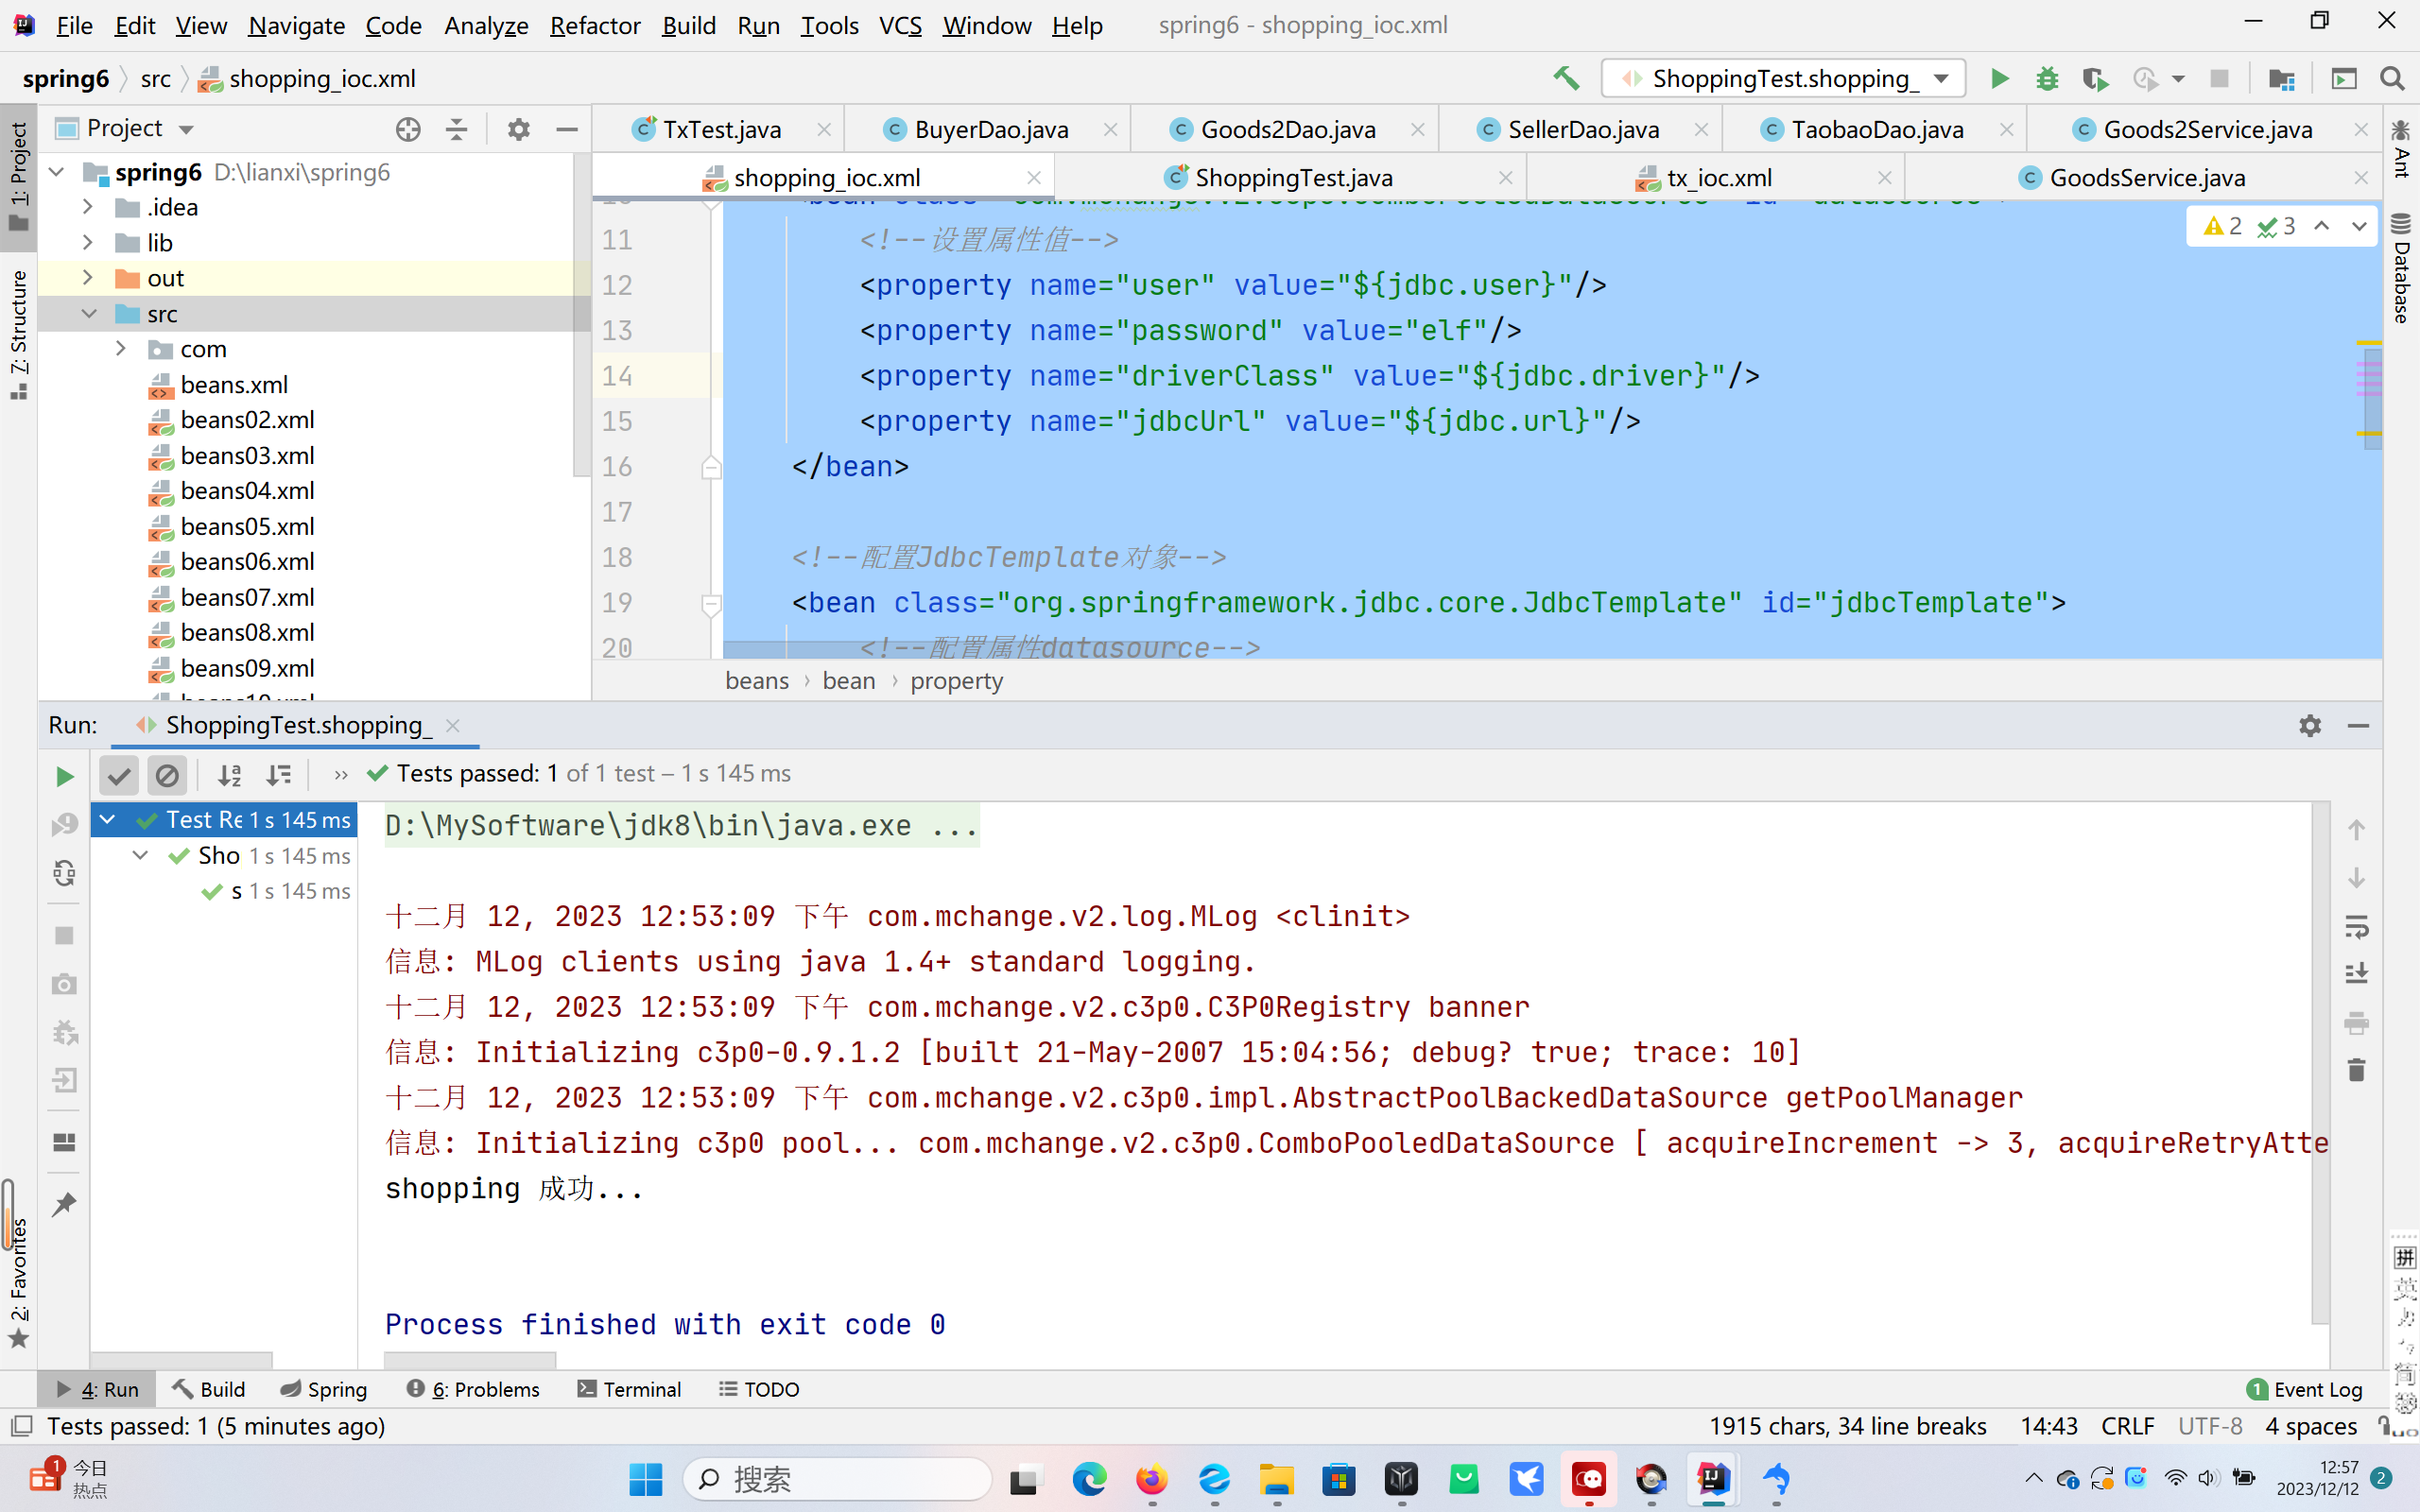The width and height of the screenshot is (2420, 1512).
Task: Open the run configuration dropdown
Action: pyautogui.click(x=1782, y=78)
